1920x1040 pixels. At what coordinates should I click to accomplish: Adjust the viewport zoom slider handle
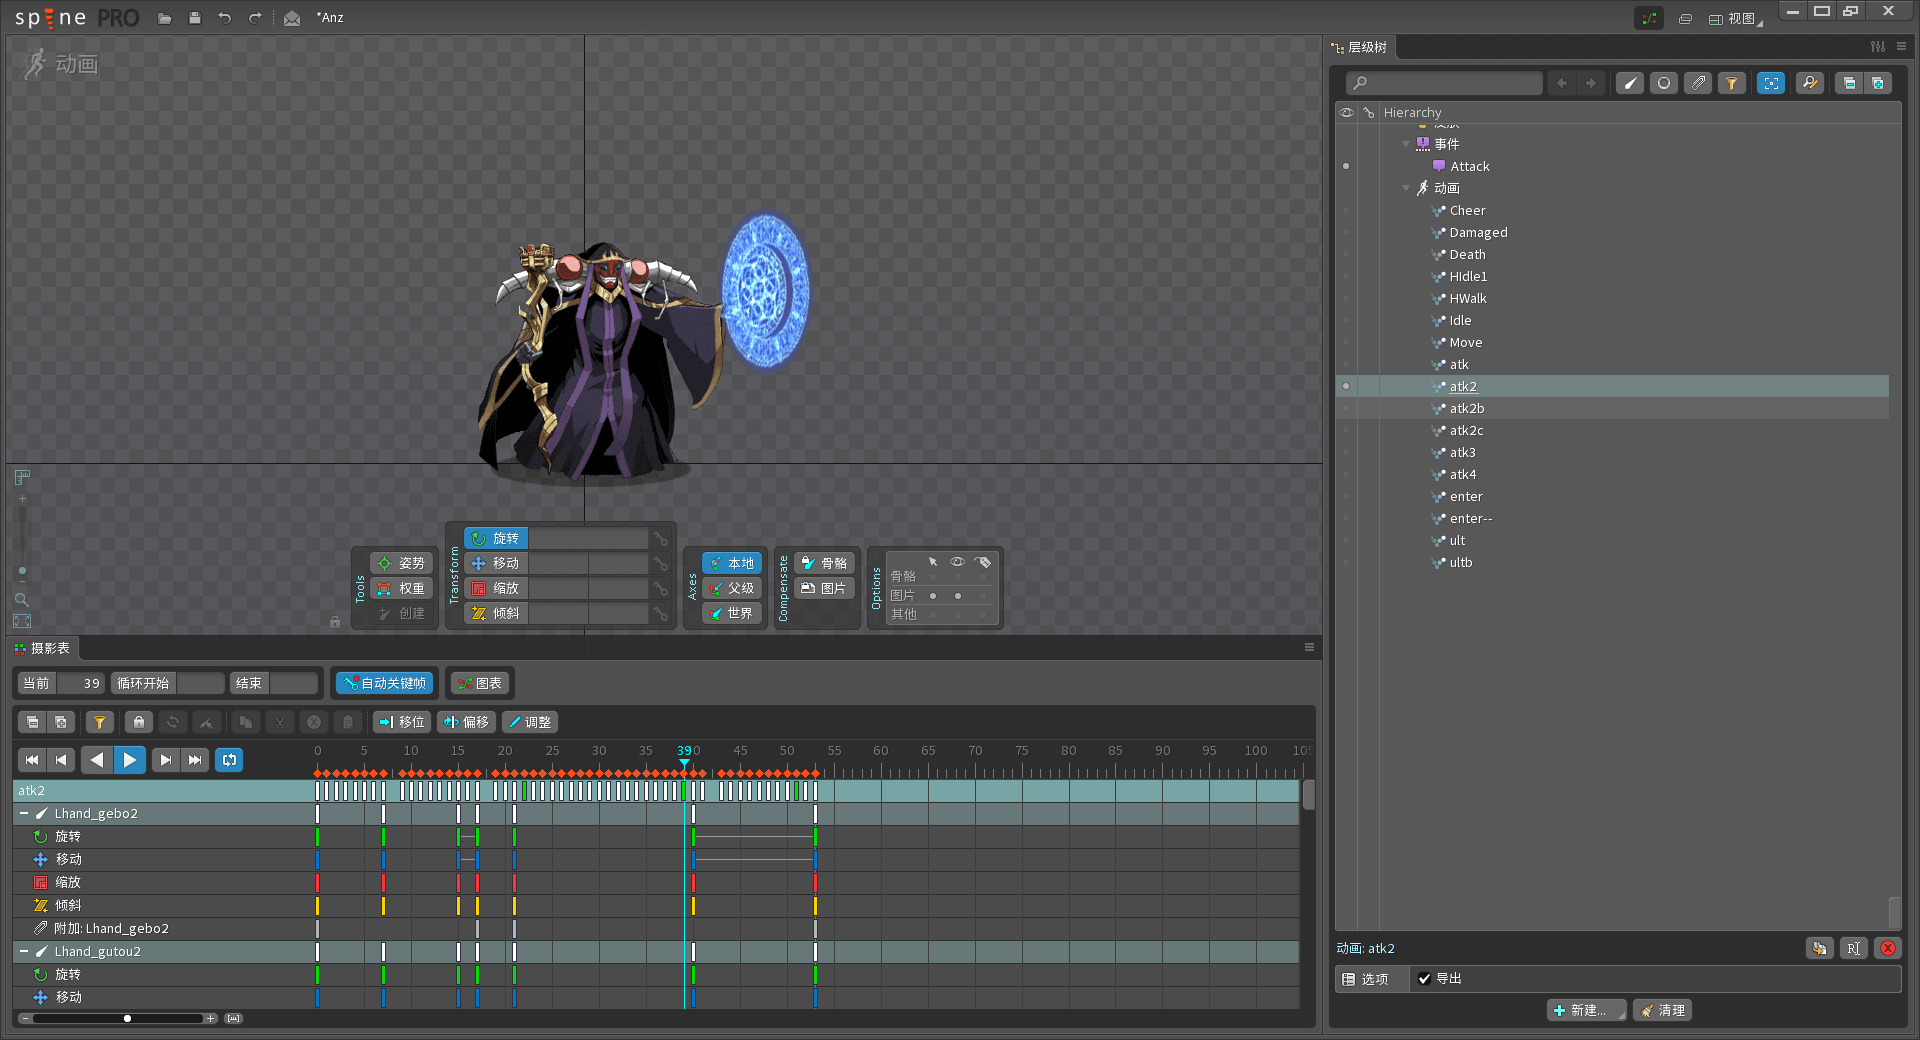(22, 571)
